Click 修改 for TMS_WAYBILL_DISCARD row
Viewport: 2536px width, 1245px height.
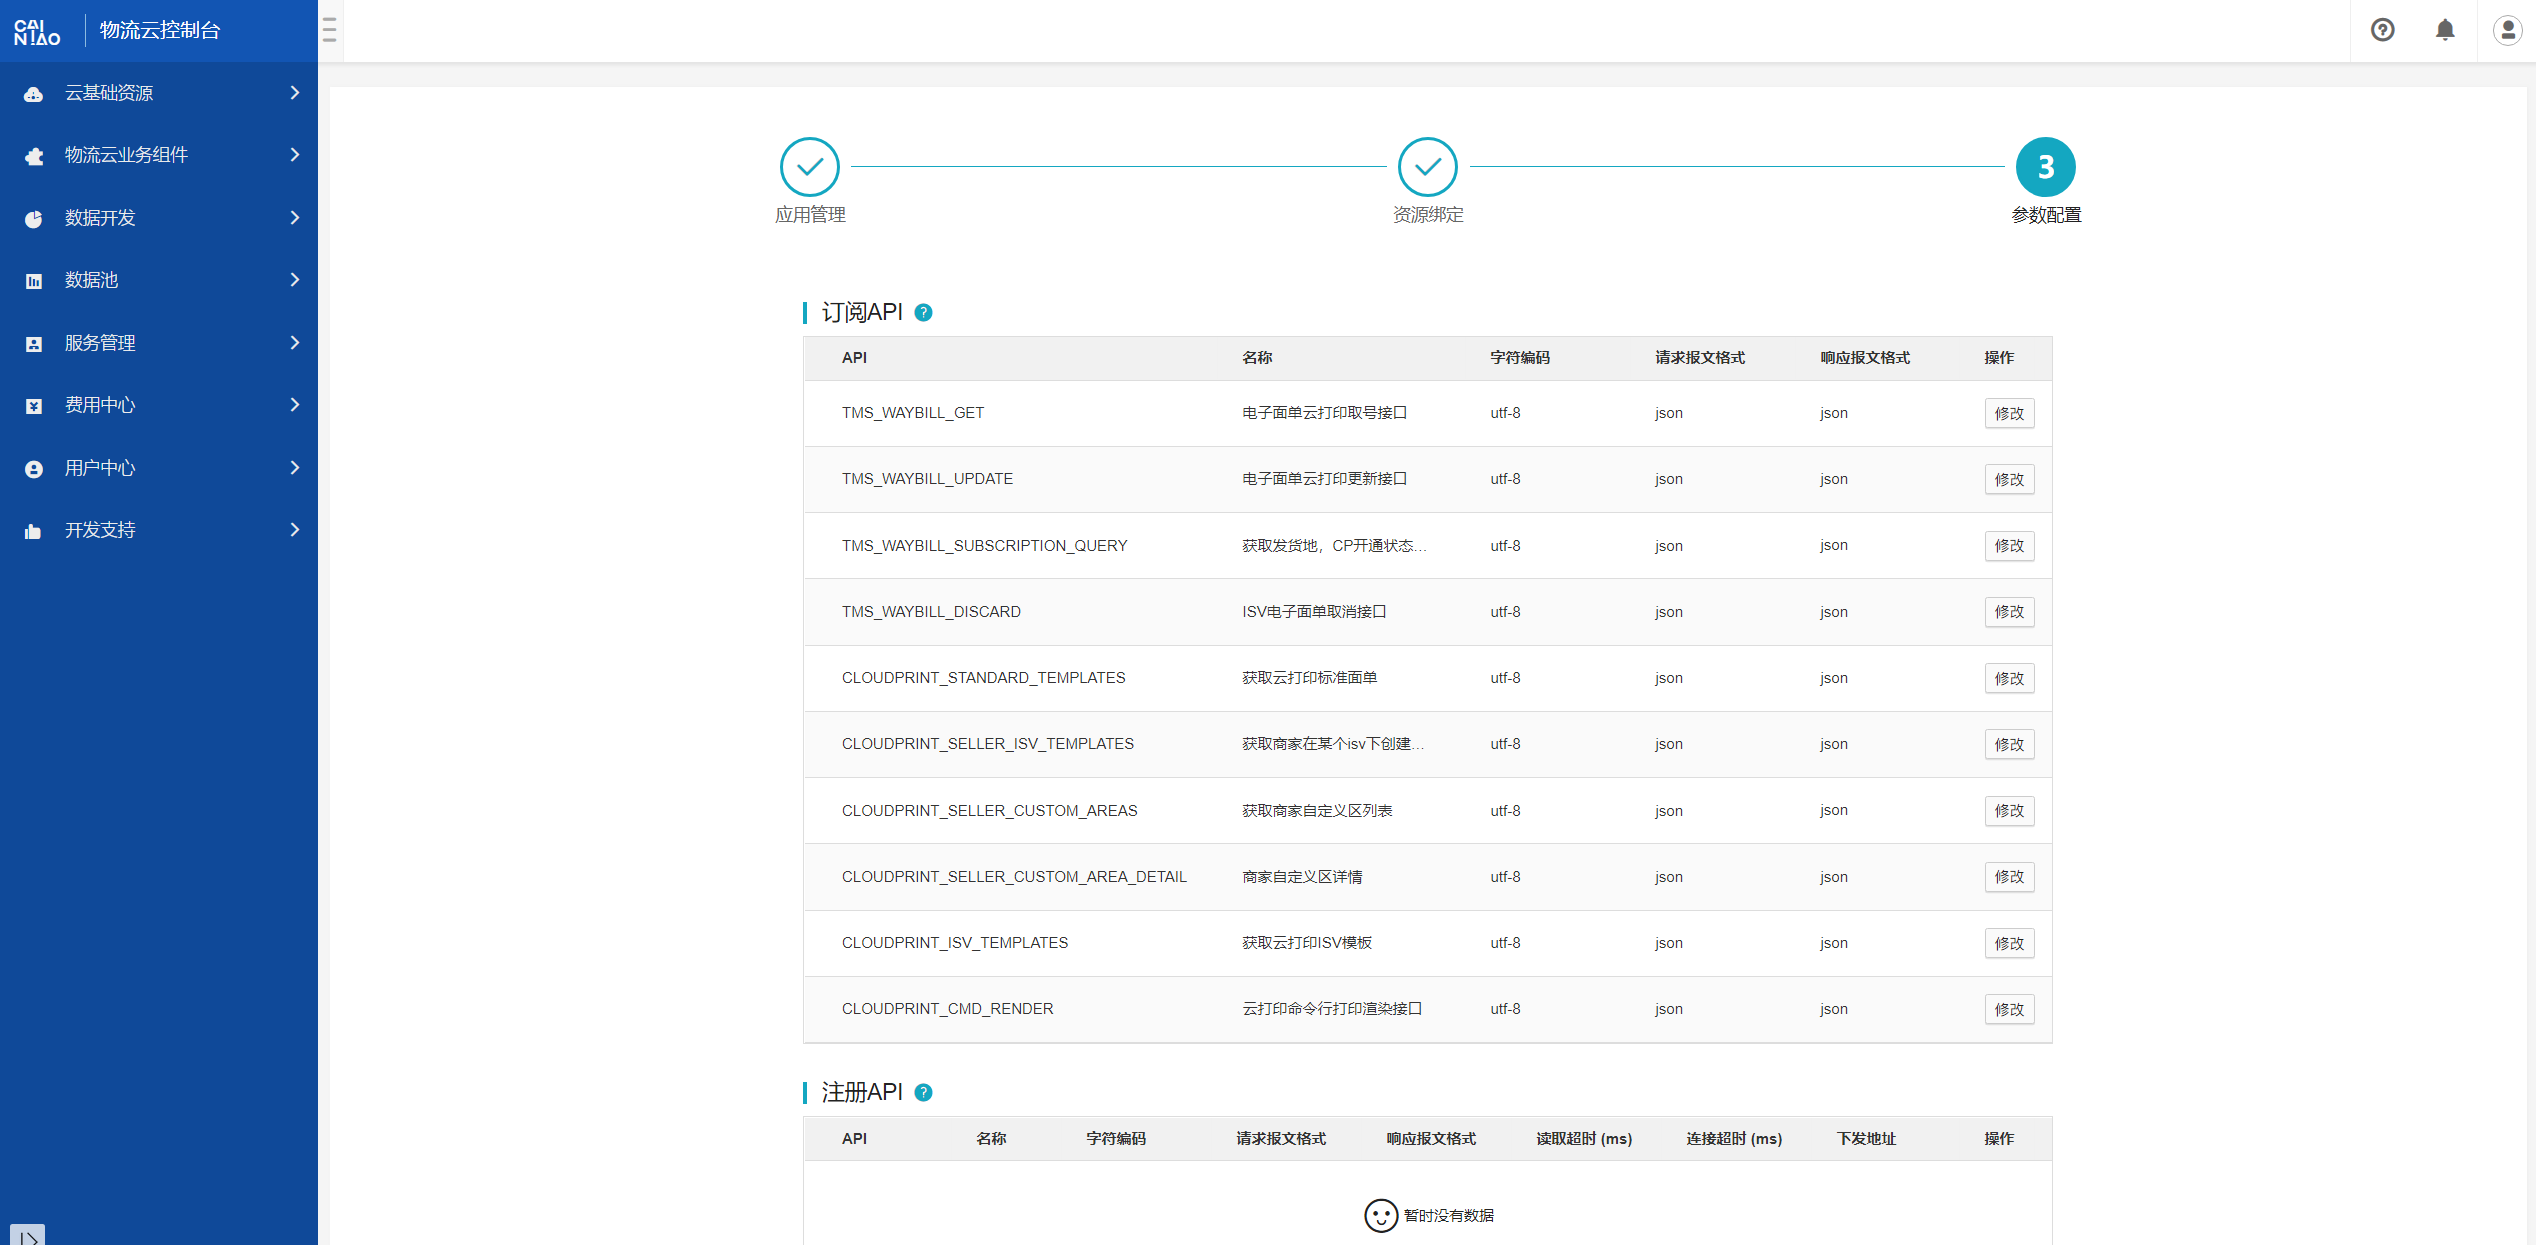tap(2008, 612)
